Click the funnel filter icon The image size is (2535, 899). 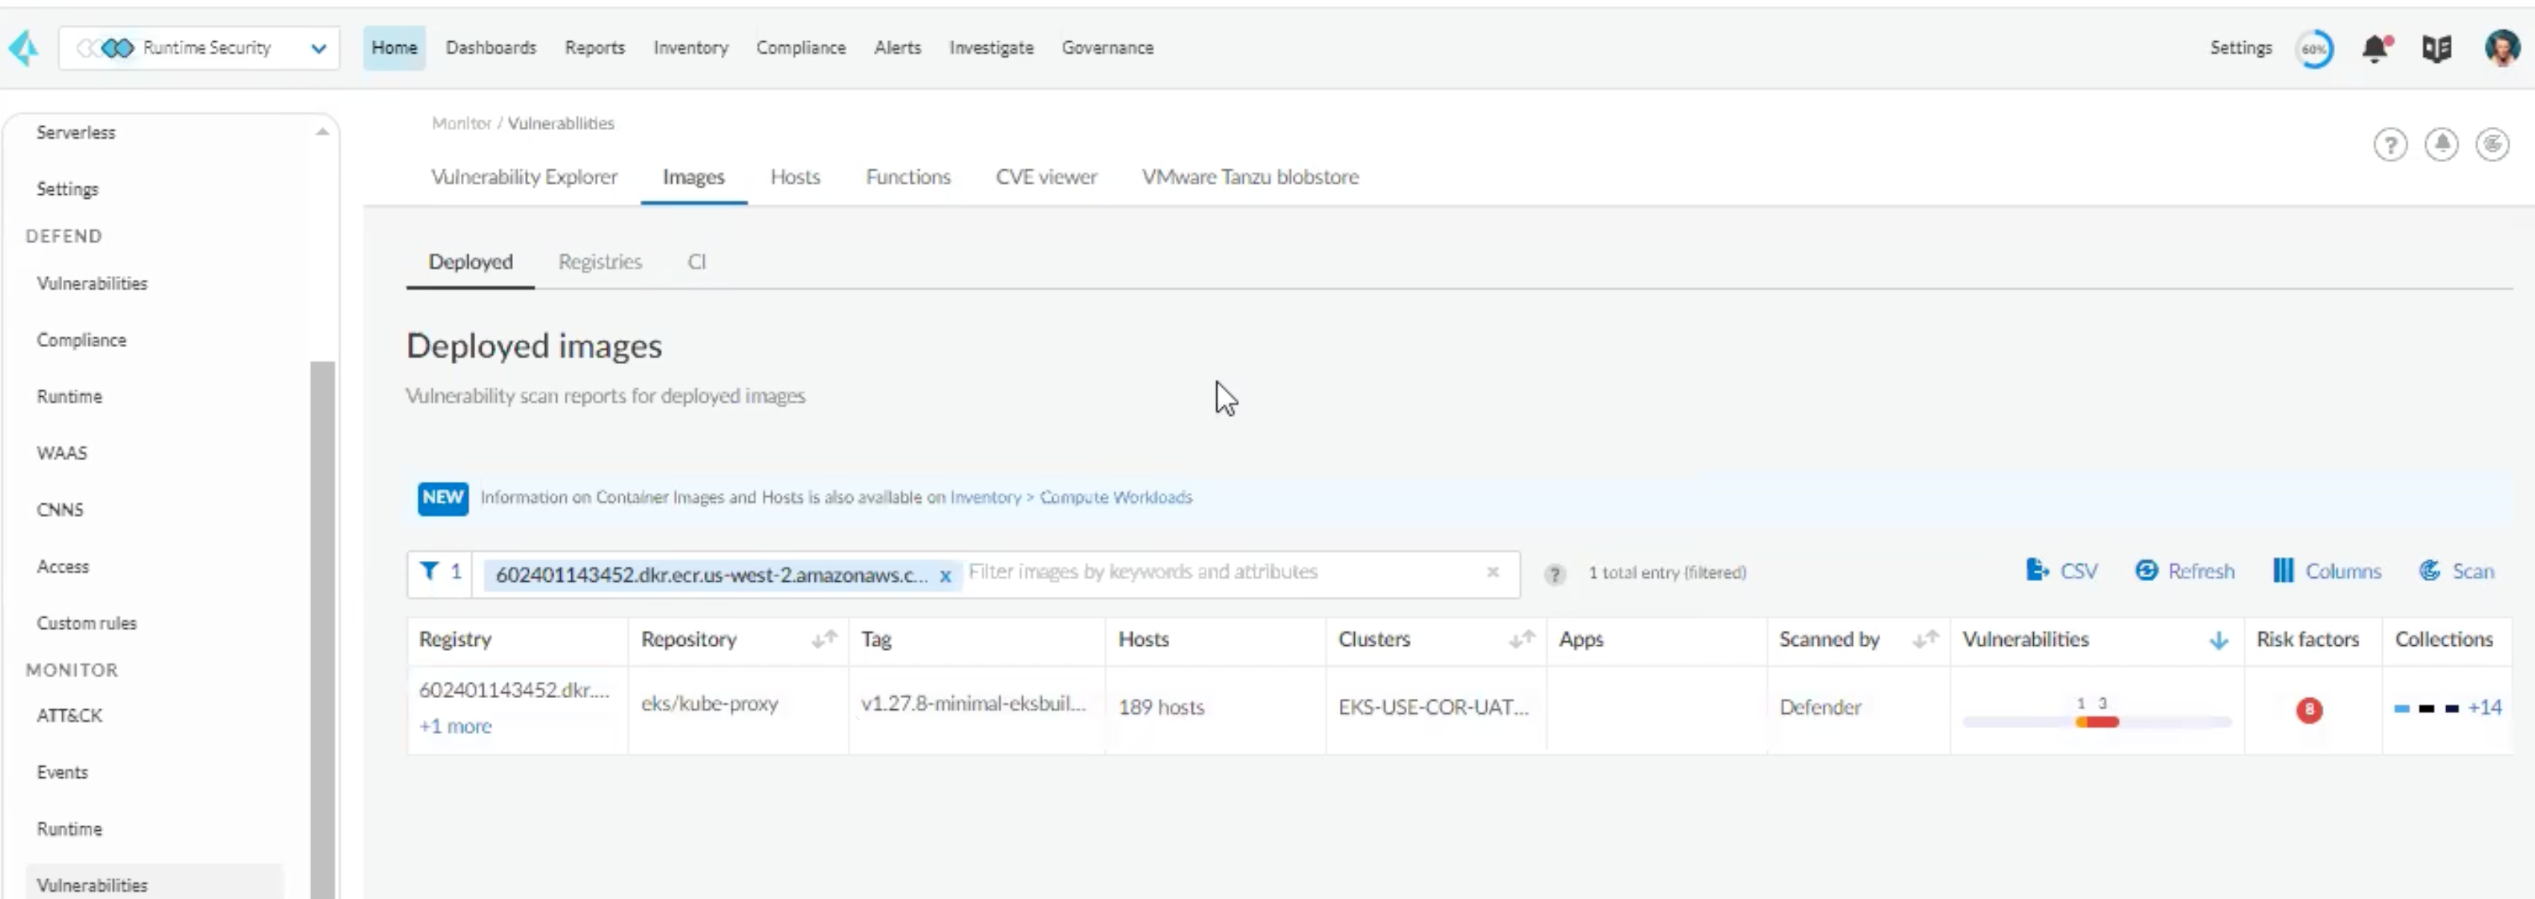429,571
